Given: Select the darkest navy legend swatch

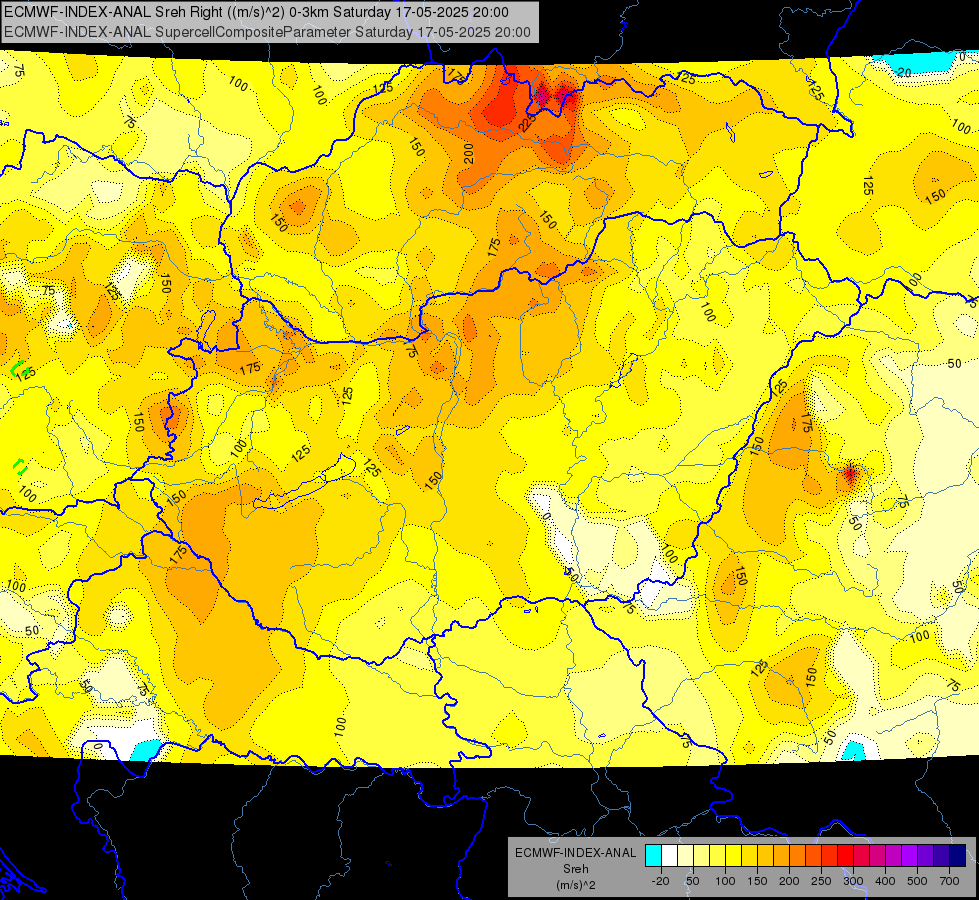Looking at the screenshot, I should [957, 856].
